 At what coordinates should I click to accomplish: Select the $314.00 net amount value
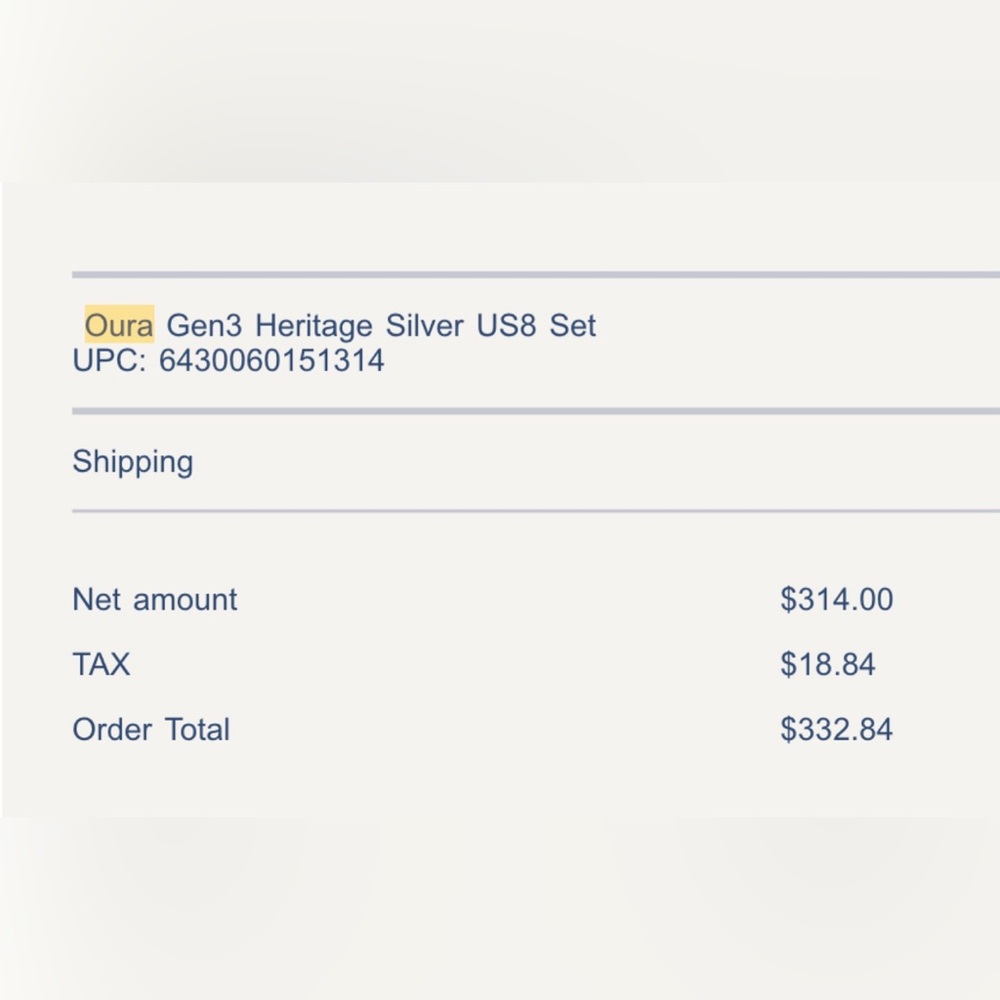point(837,599)
